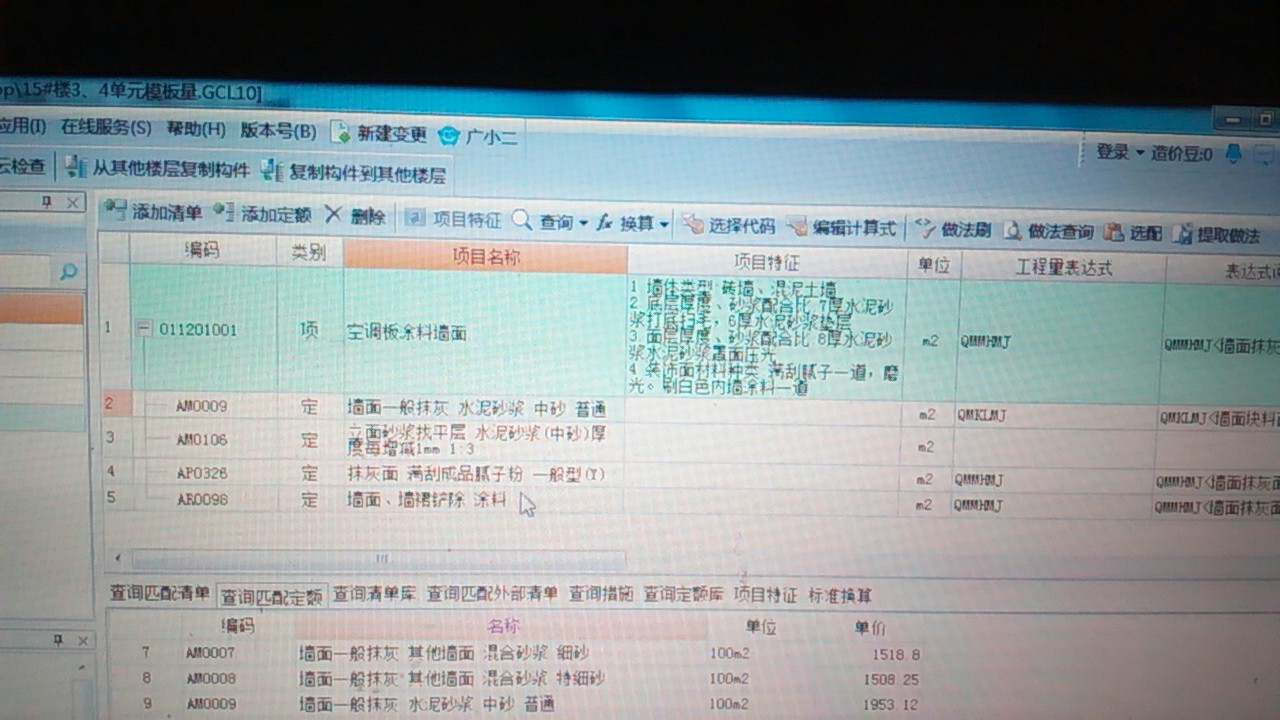Screen dimensions: 1280x720
Task: Click the left panel search magnifier
Action: 68,271
